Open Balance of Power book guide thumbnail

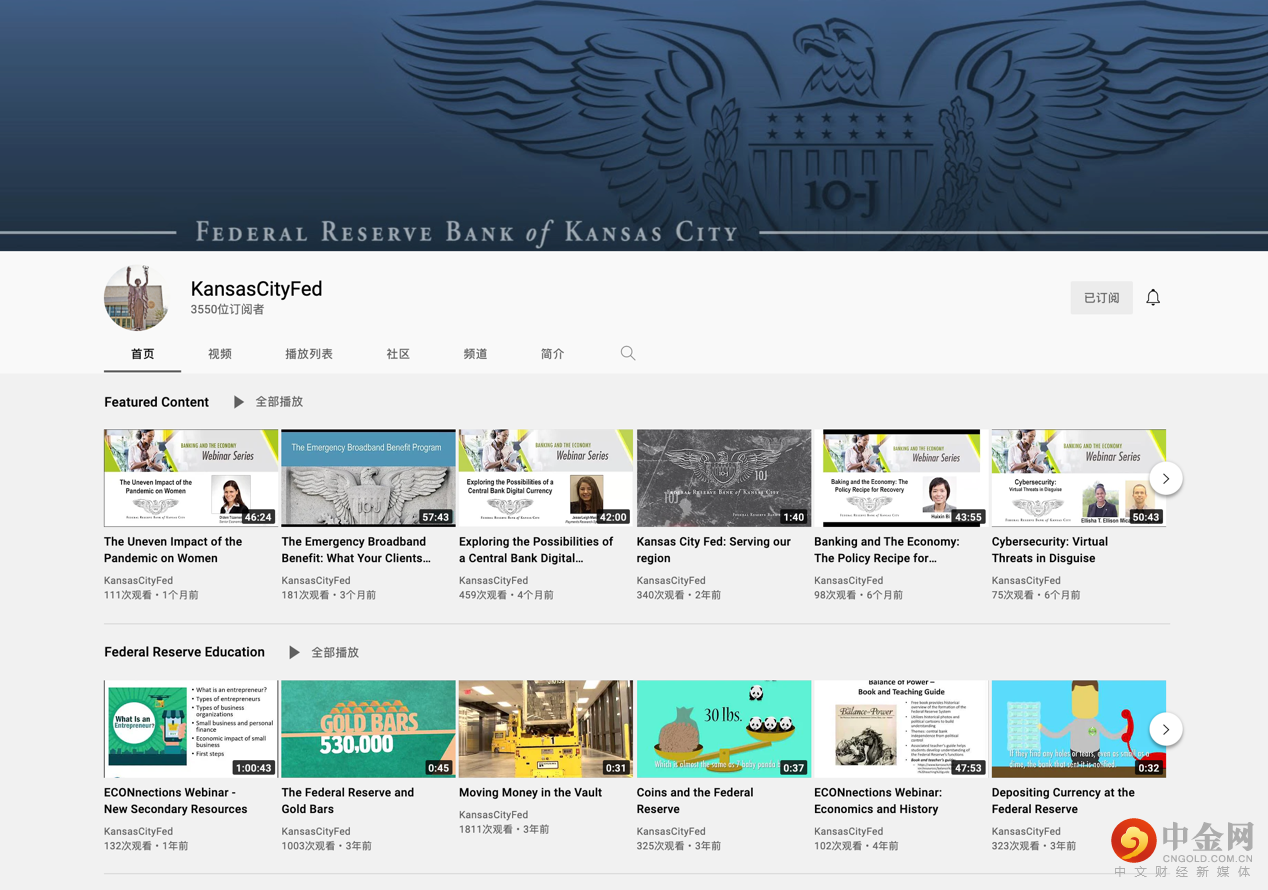click(901, 729)
